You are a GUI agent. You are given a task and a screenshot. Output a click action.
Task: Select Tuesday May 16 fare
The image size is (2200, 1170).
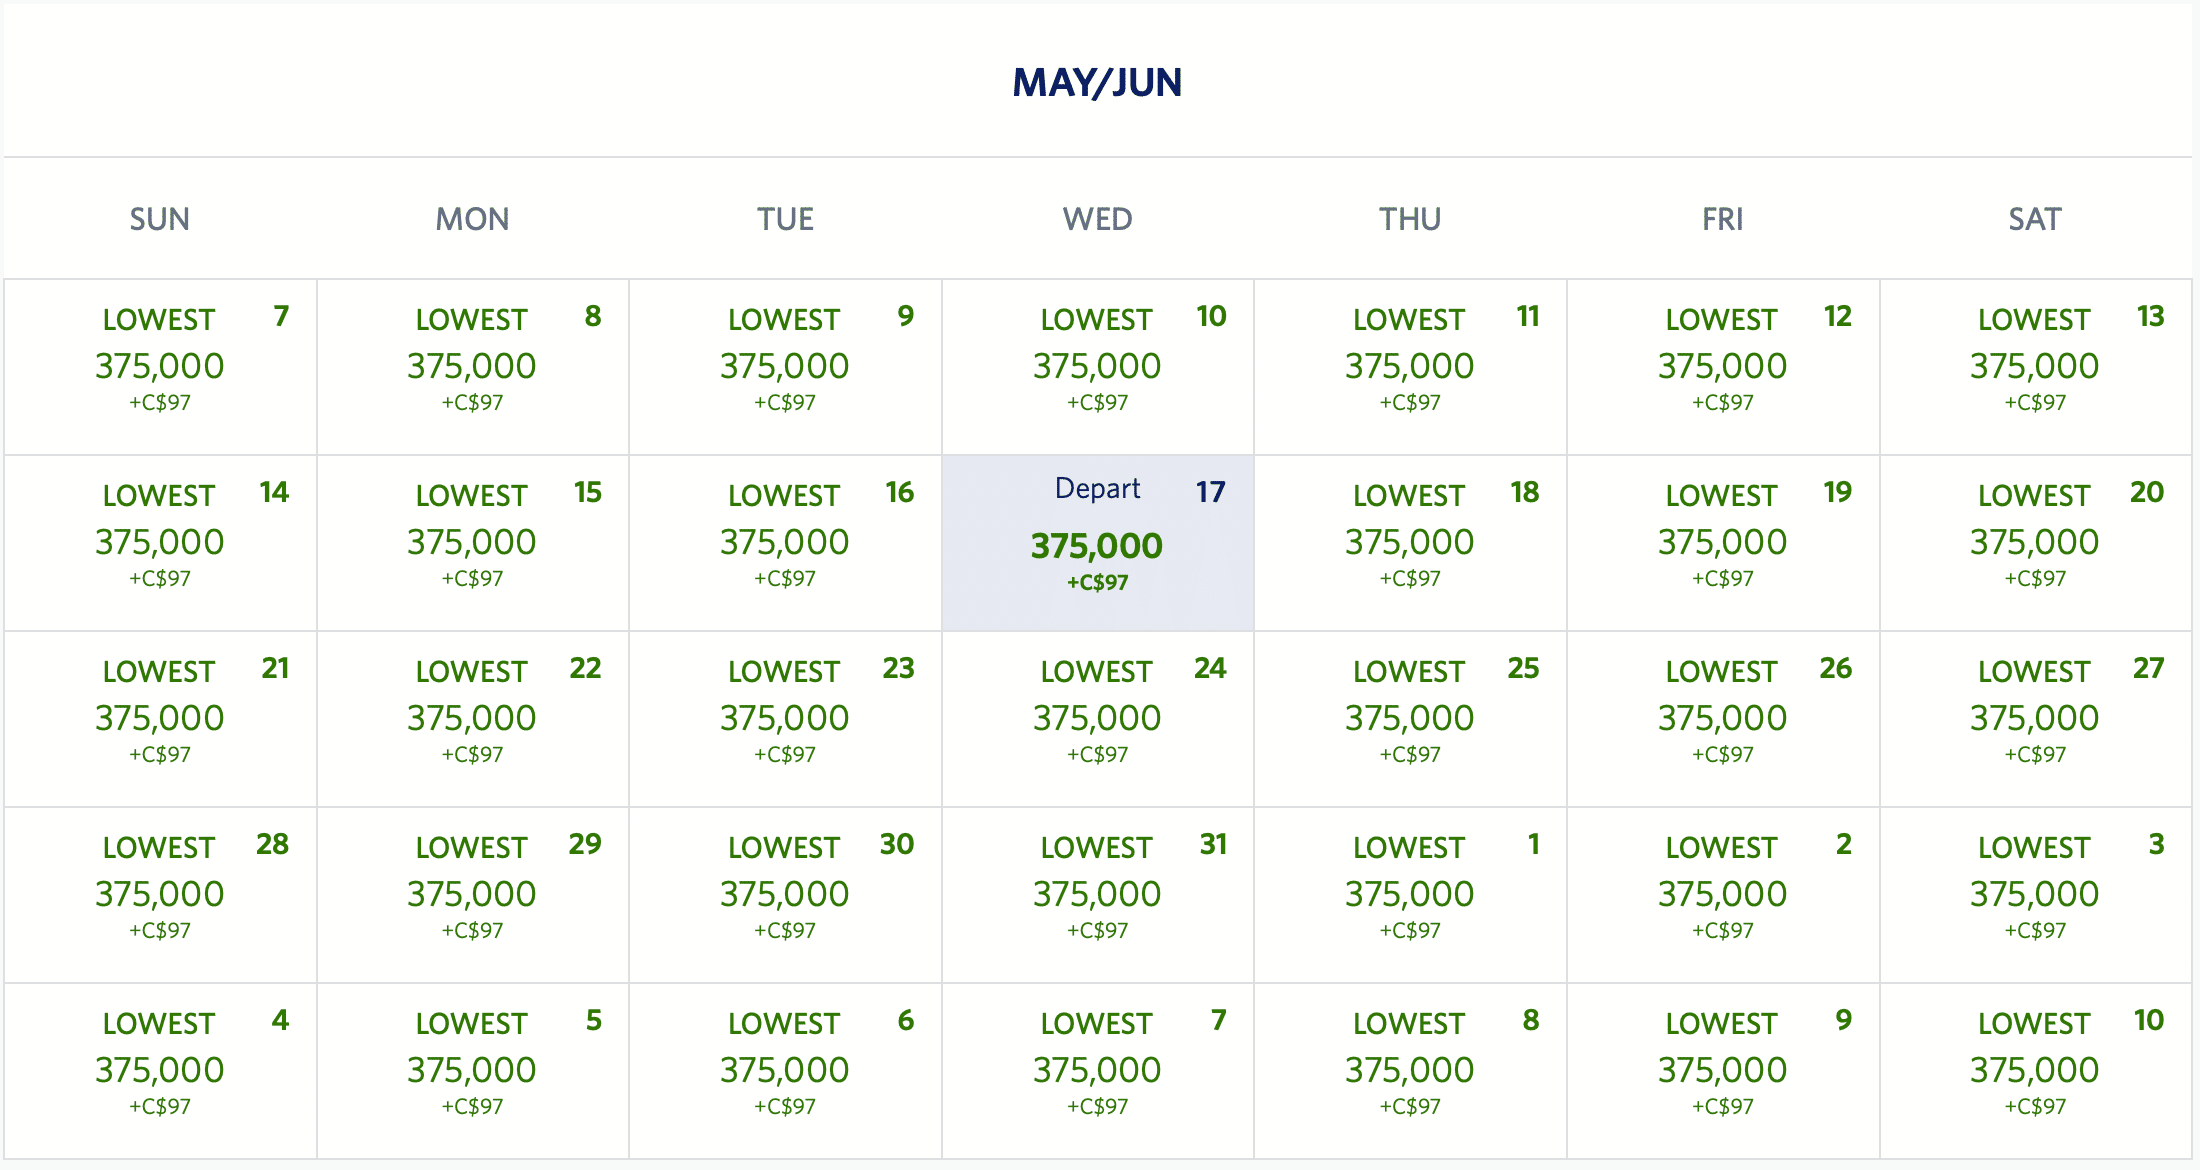pos(785,542)
